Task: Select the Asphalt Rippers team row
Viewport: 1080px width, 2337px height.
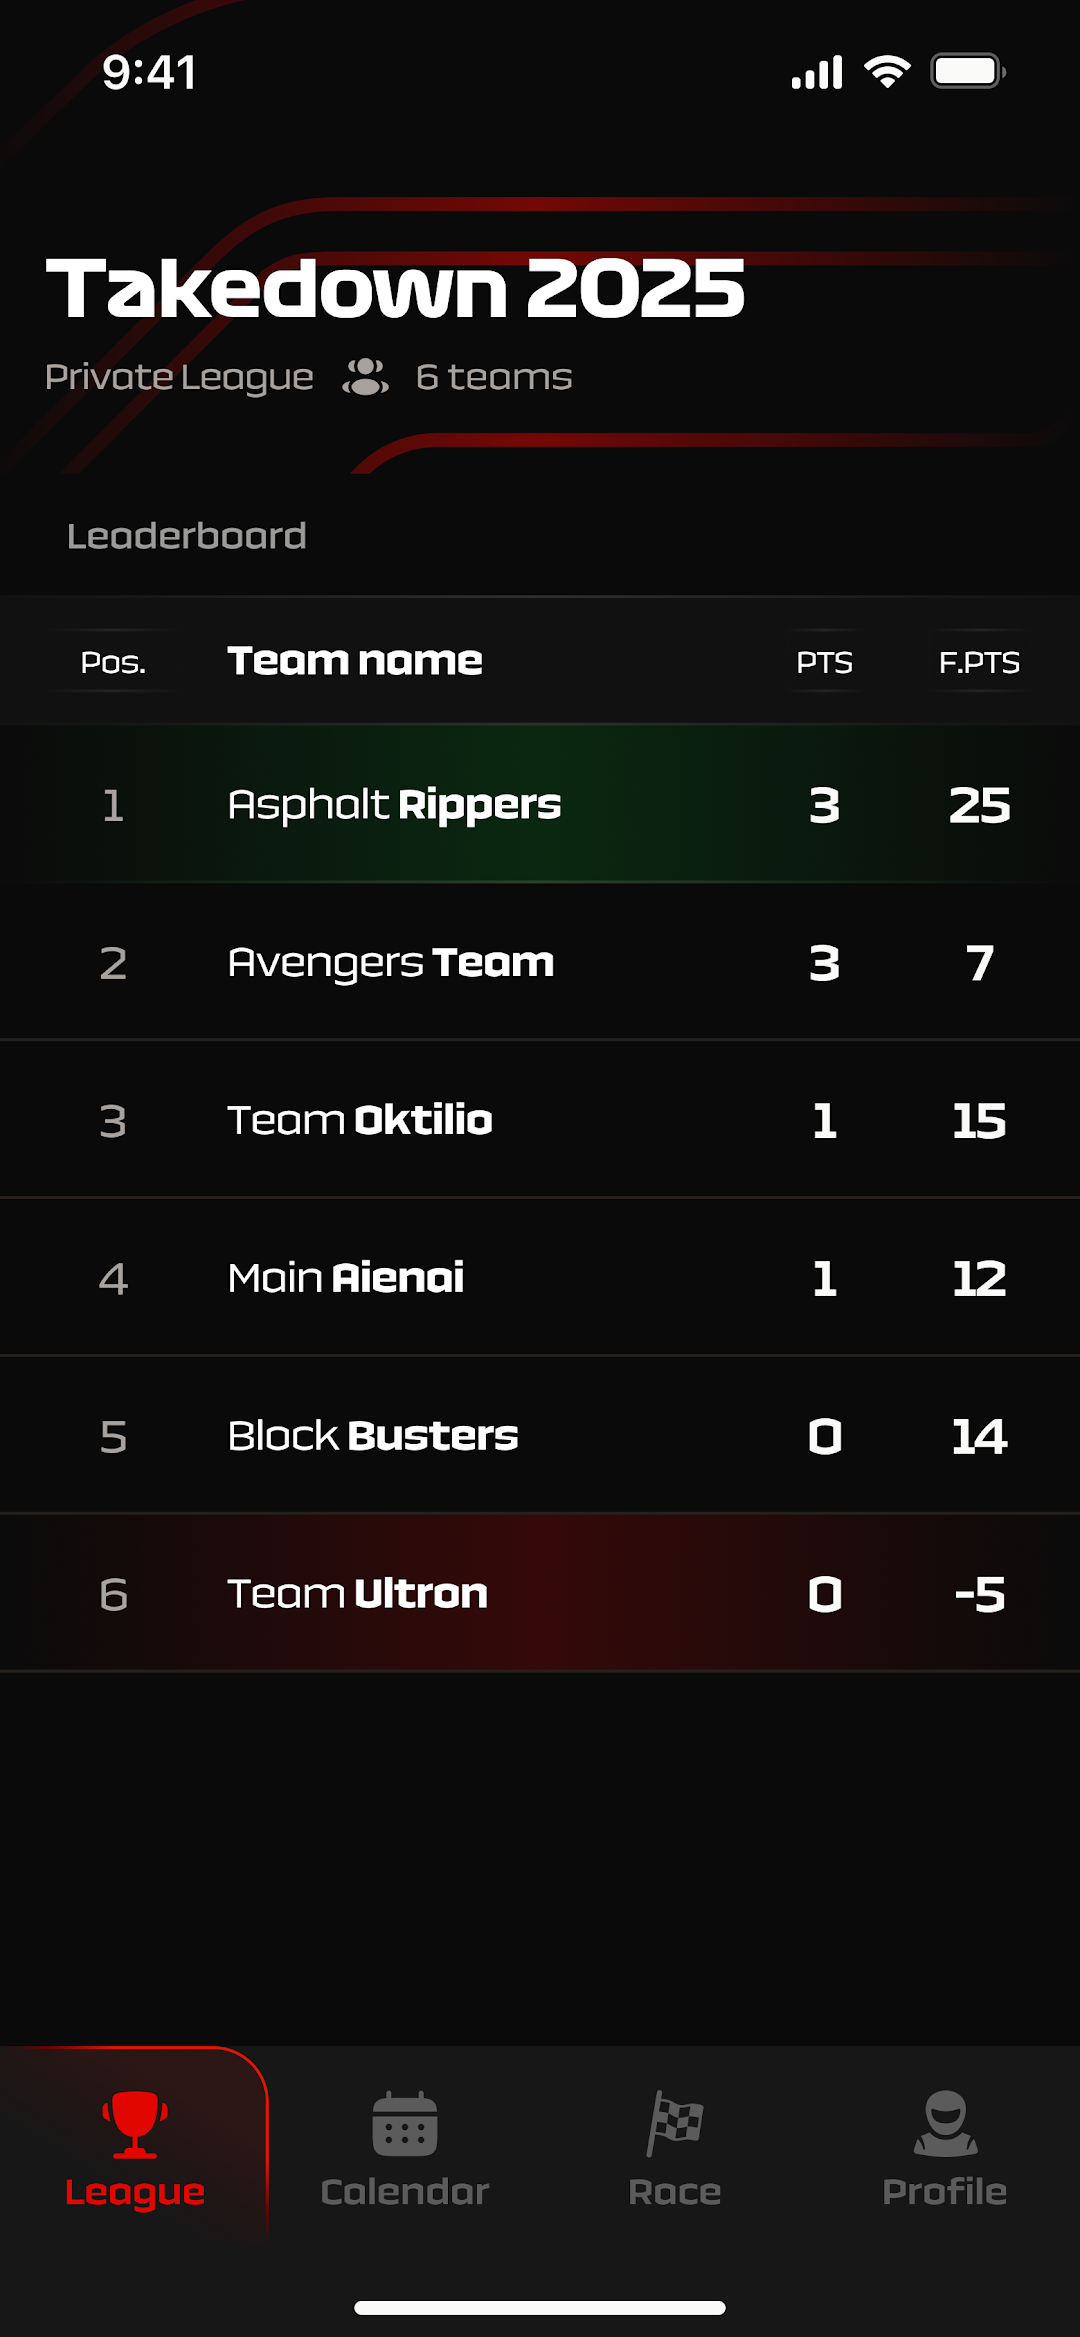Action: 540,804
